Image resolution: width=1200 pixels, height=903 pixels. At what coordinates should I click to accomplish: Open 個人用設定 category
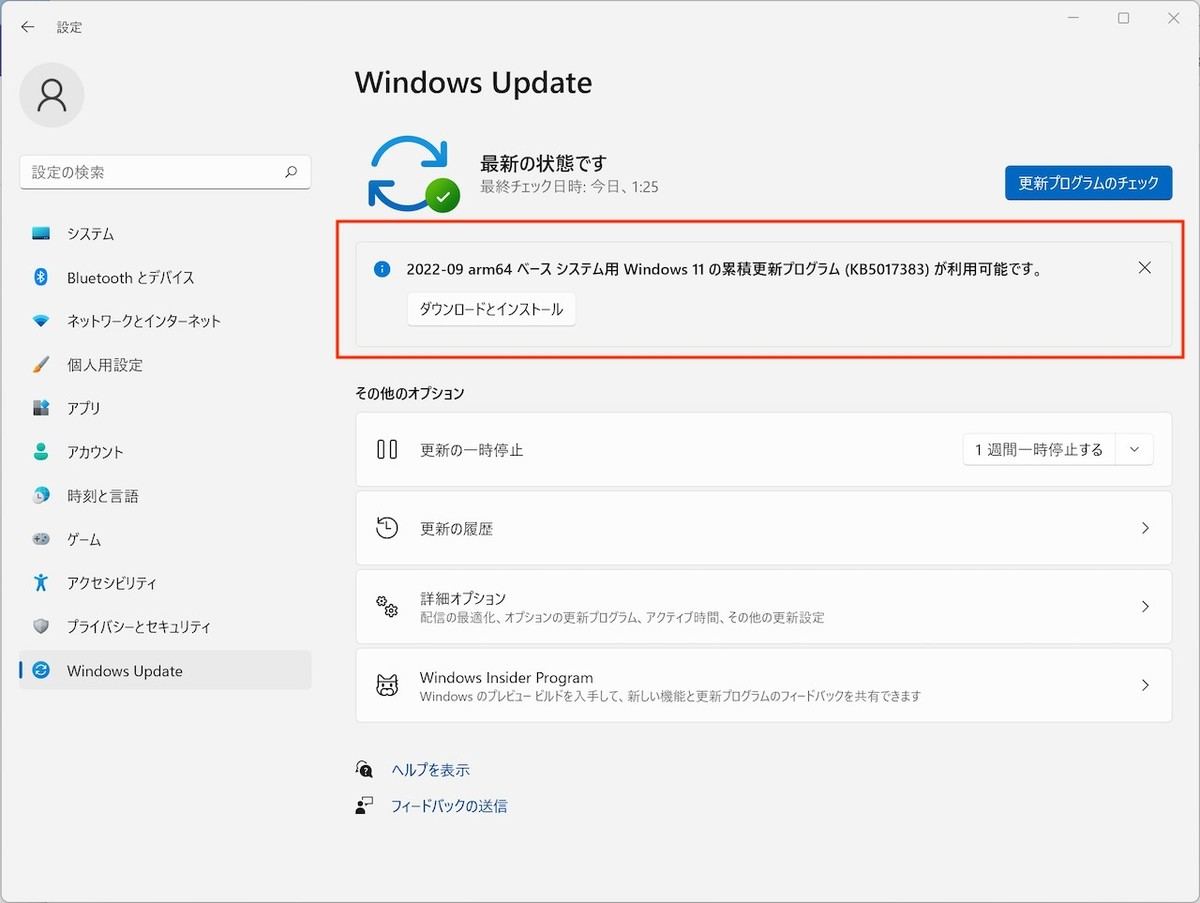[x=165, y=365]
